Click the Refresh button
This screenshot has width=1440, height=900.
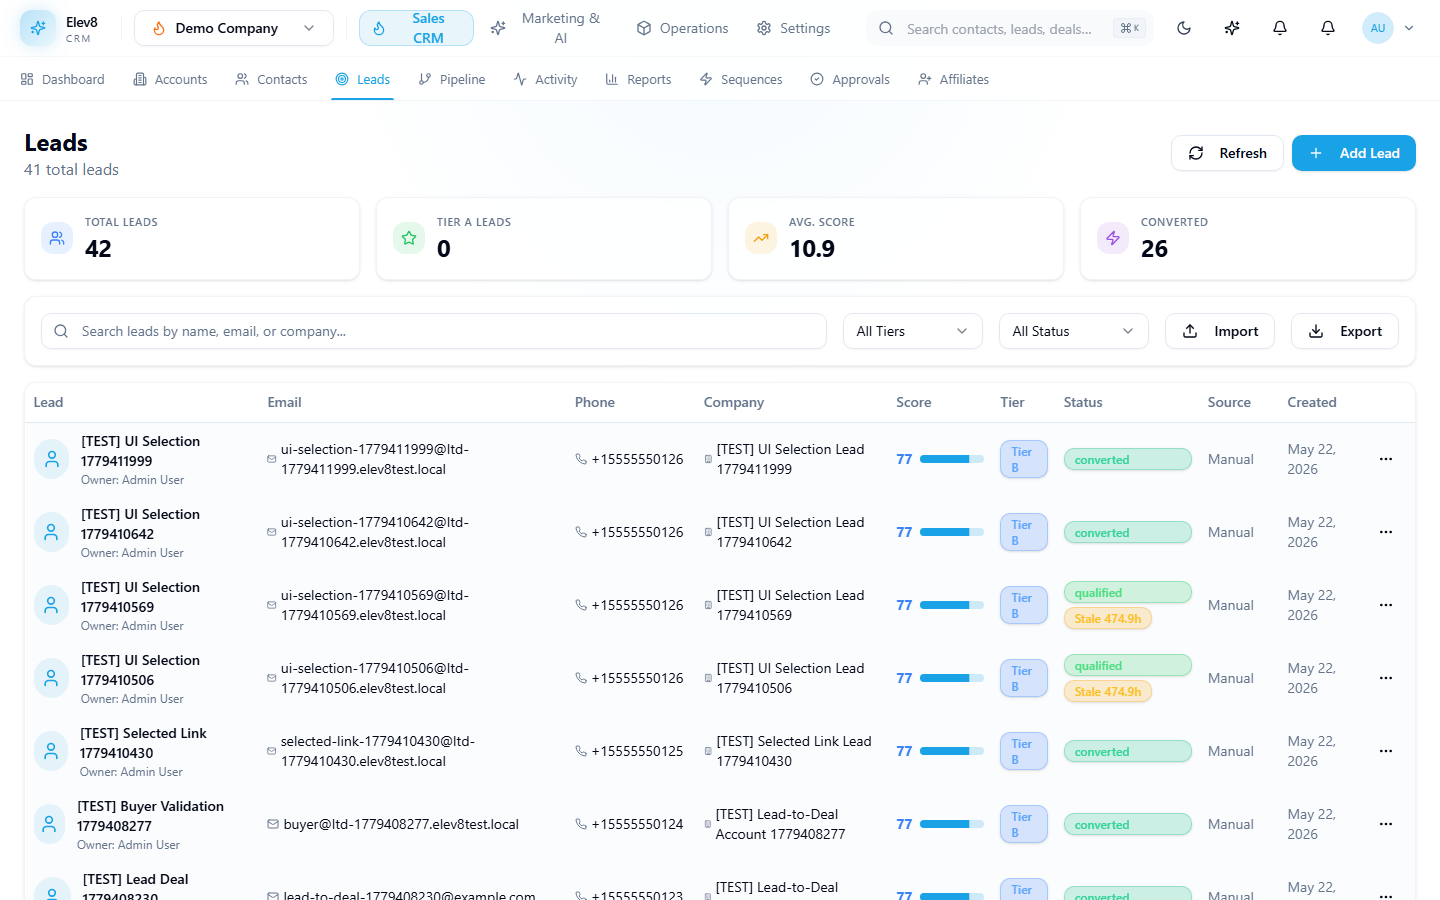tap(1227, 153)
